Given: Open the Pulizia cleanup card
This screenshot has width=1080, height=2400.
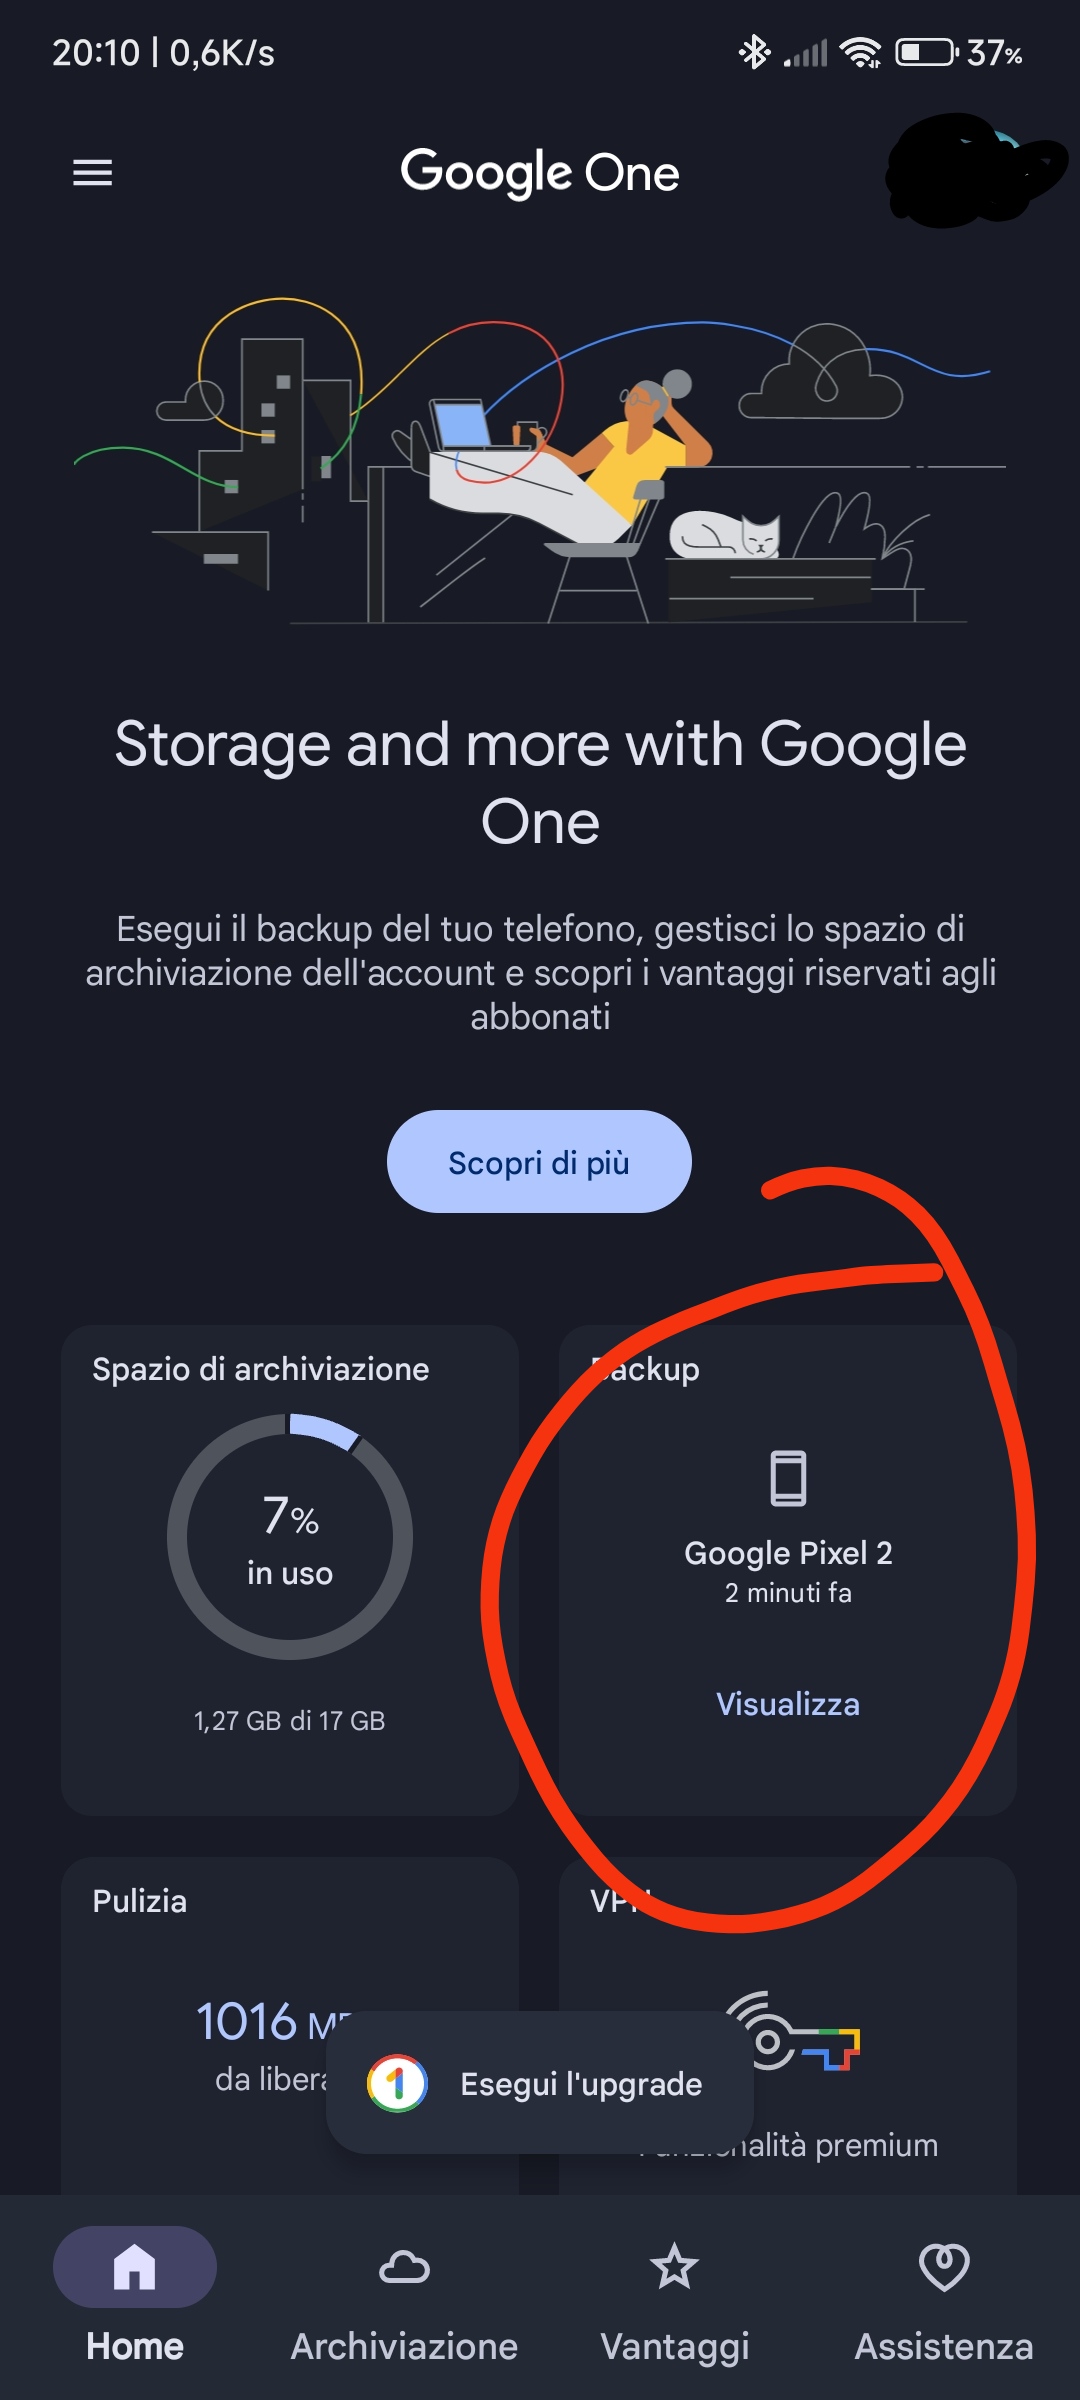Looking at the screenshot, I should pyautogui.click(x=290, y=2027).
